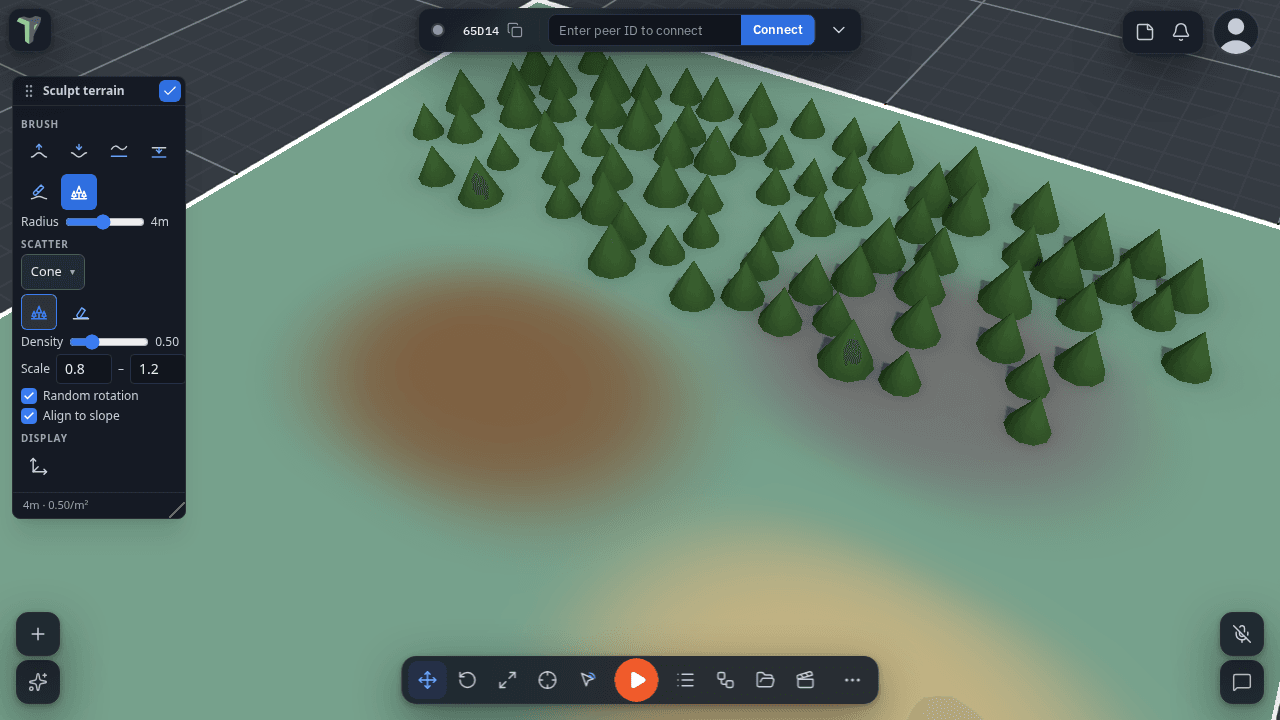Select the scatter brush in Brush section

79,191
